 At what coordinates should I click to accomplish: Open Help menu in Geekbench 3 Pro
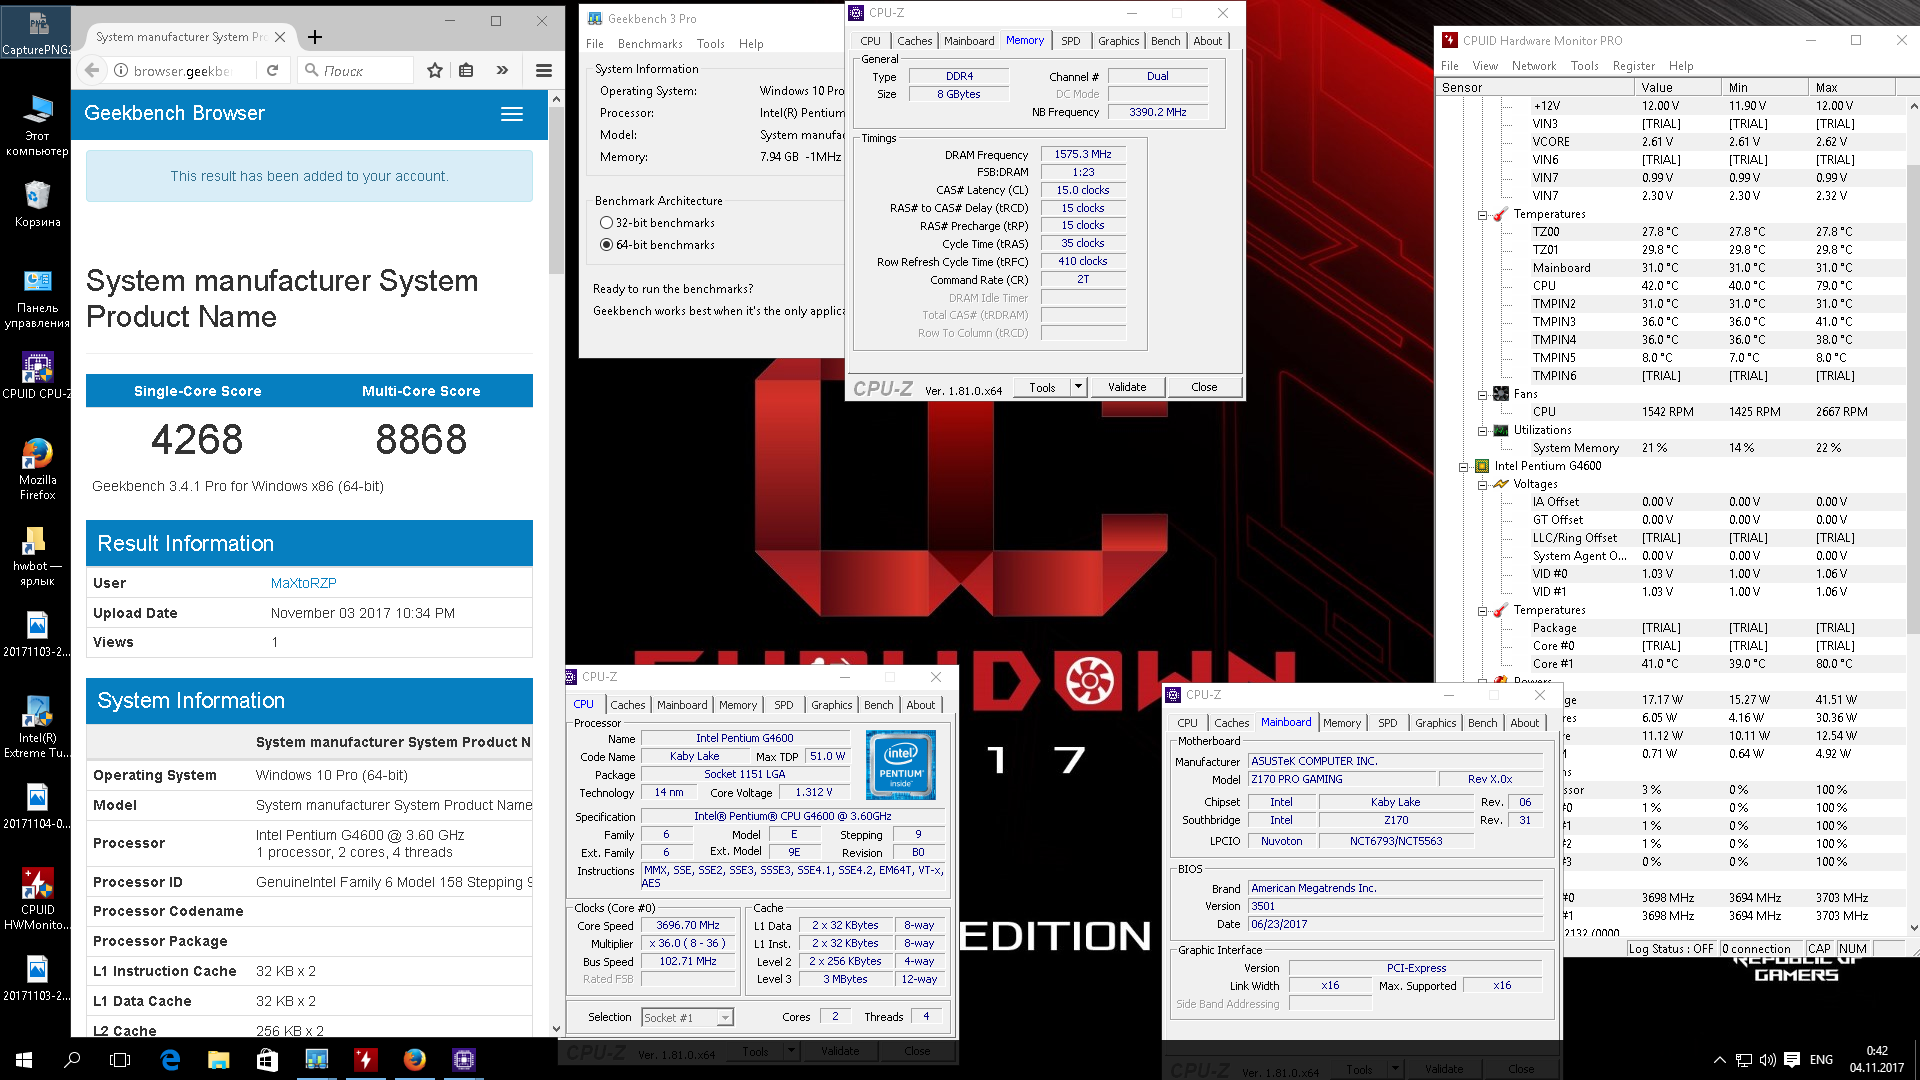pos(751,44)
